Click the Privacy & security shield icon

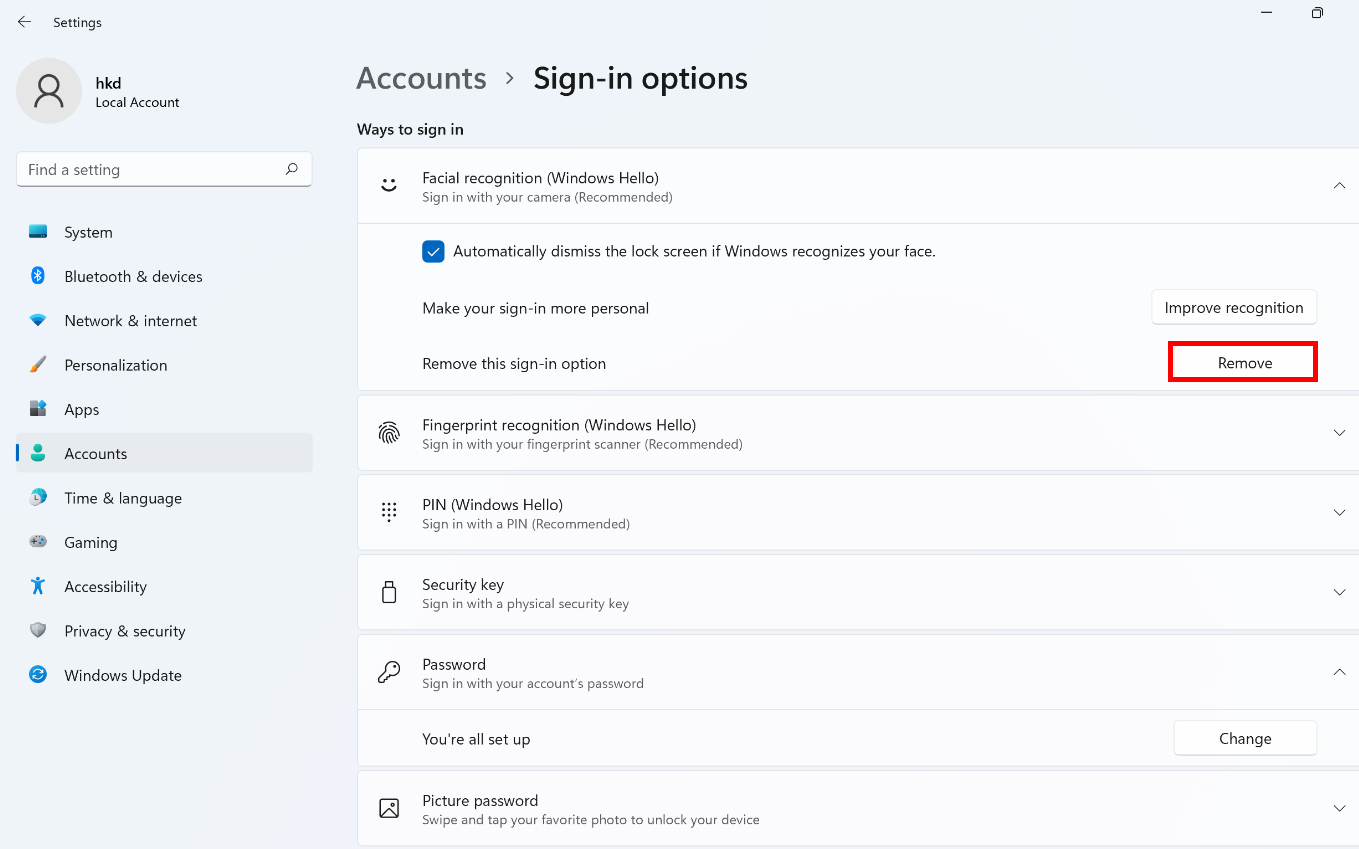point(38,631)
